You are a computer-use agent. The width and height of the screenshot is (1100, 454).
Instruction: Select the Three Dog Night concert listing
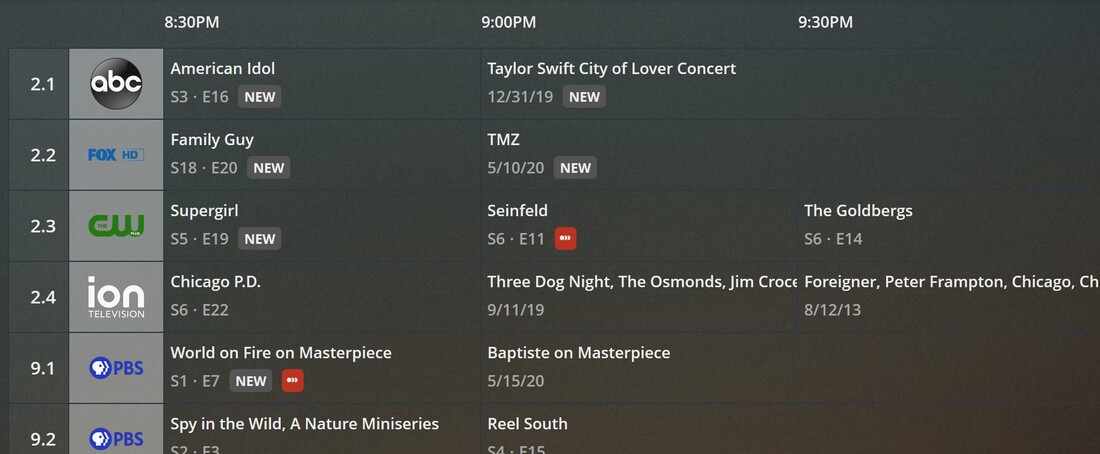pos(638,297)
